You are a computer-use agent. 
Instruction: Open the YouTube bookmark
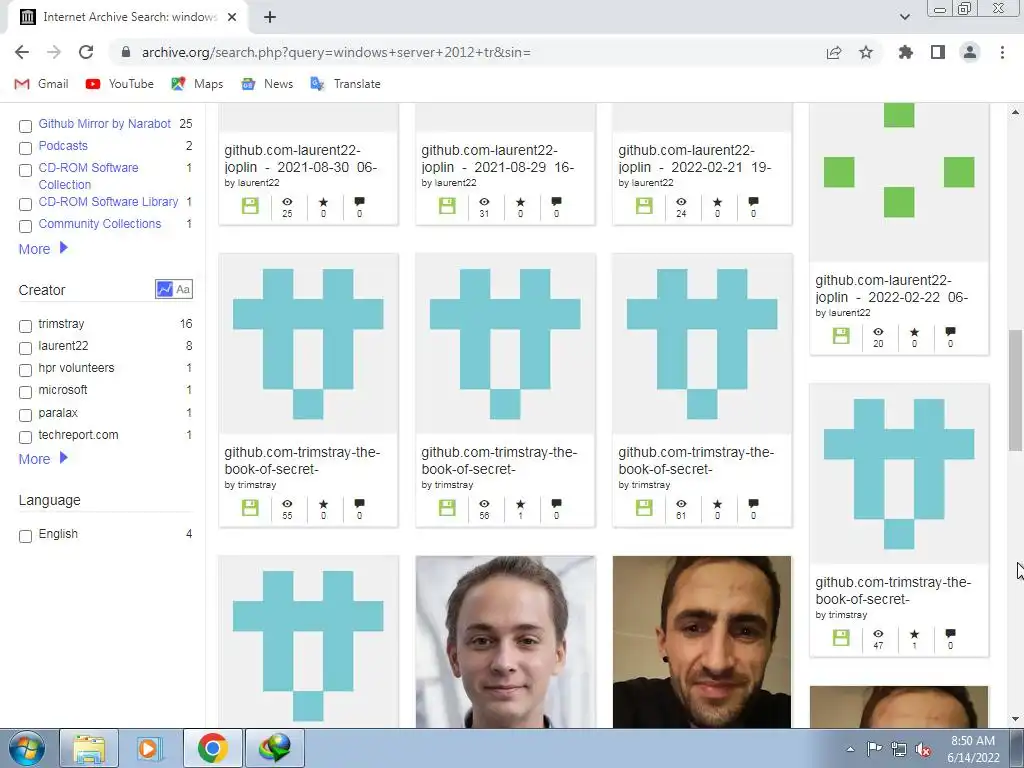[x=120, y=84]
